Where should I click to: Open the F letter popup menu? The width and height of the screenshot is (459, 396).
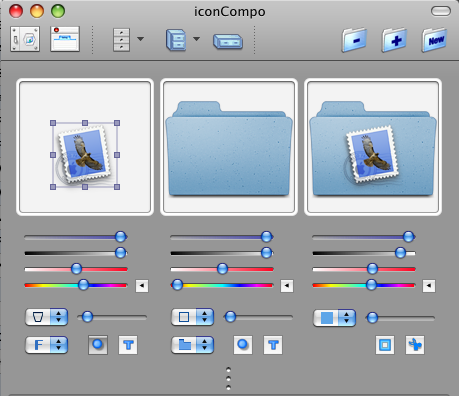[47, 345]
